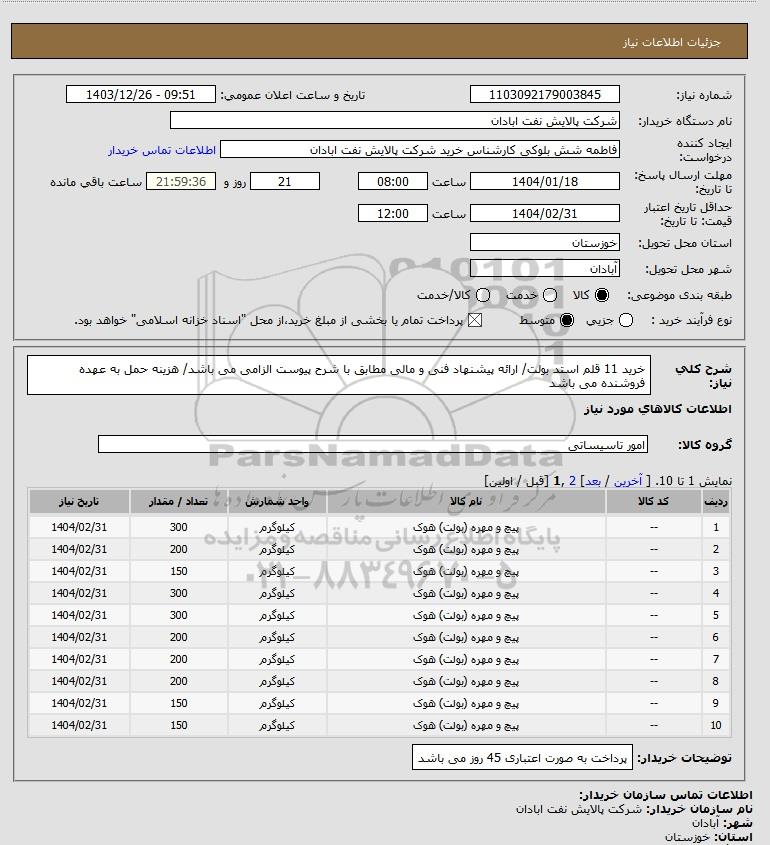Click the buyer notes field about 45-day credit payment
The width and height of the screenshot is (770, 845).
tap(522, 758)
